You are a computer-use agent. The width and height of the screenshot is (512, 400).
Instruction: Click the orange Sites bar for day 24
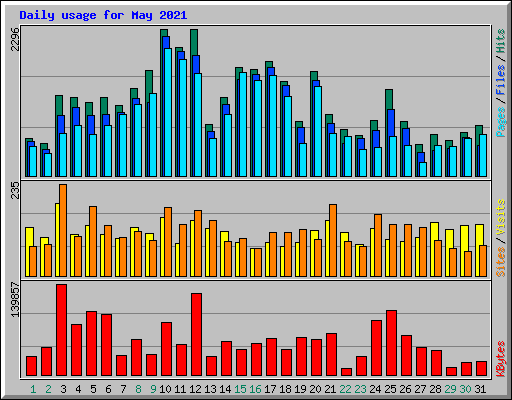point(378,245)
